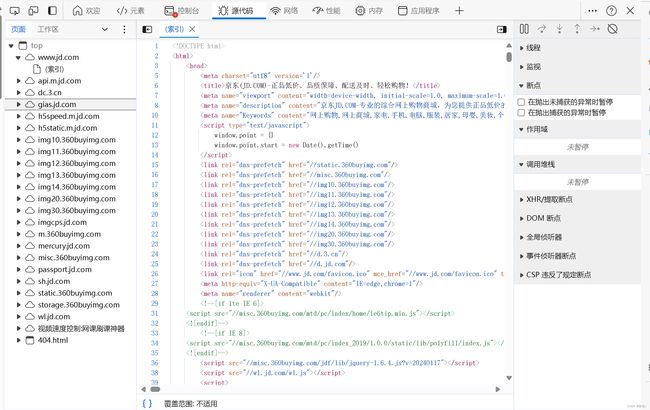Expand the passport.jd.com node
Viewport: 650px width, 410px height.
[x=19, y=269]
